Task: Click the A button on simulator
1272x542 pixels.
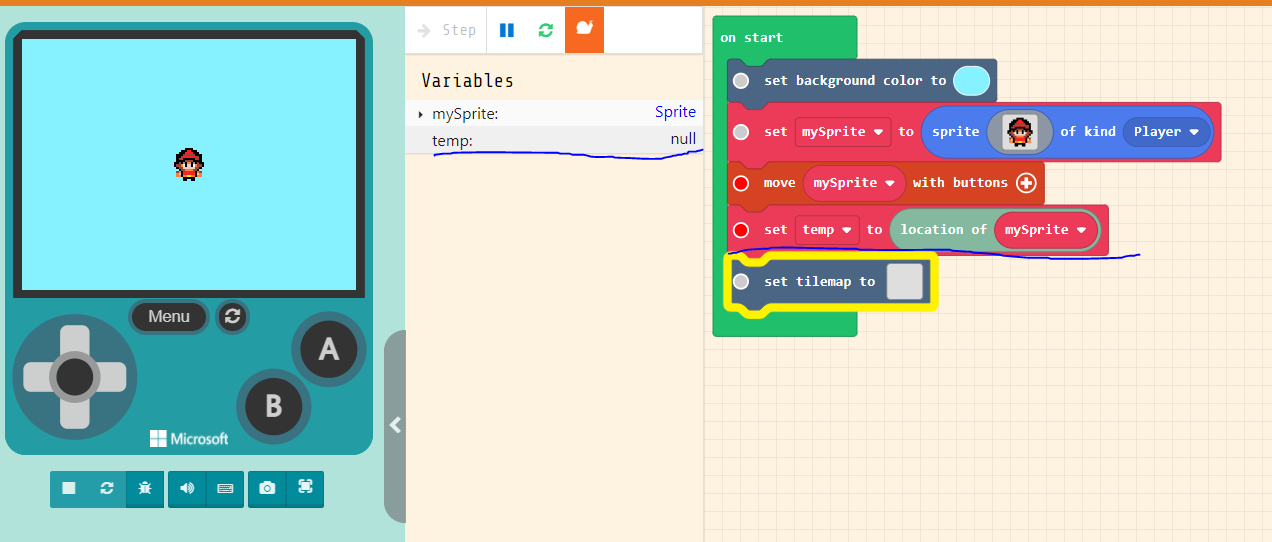Action: tap(329, 349)
